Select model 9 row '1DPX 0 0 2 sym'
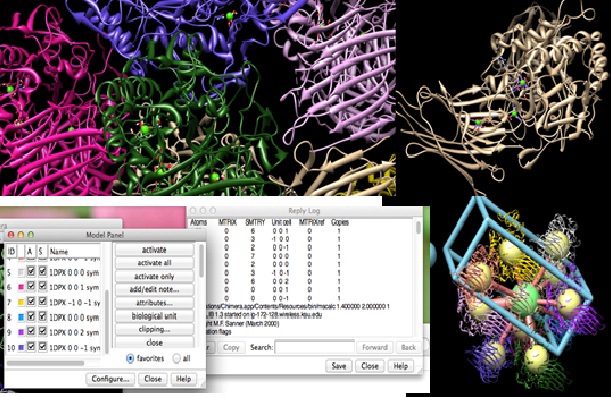Viewport: 611px width, 397px height. tap(53, 332)
